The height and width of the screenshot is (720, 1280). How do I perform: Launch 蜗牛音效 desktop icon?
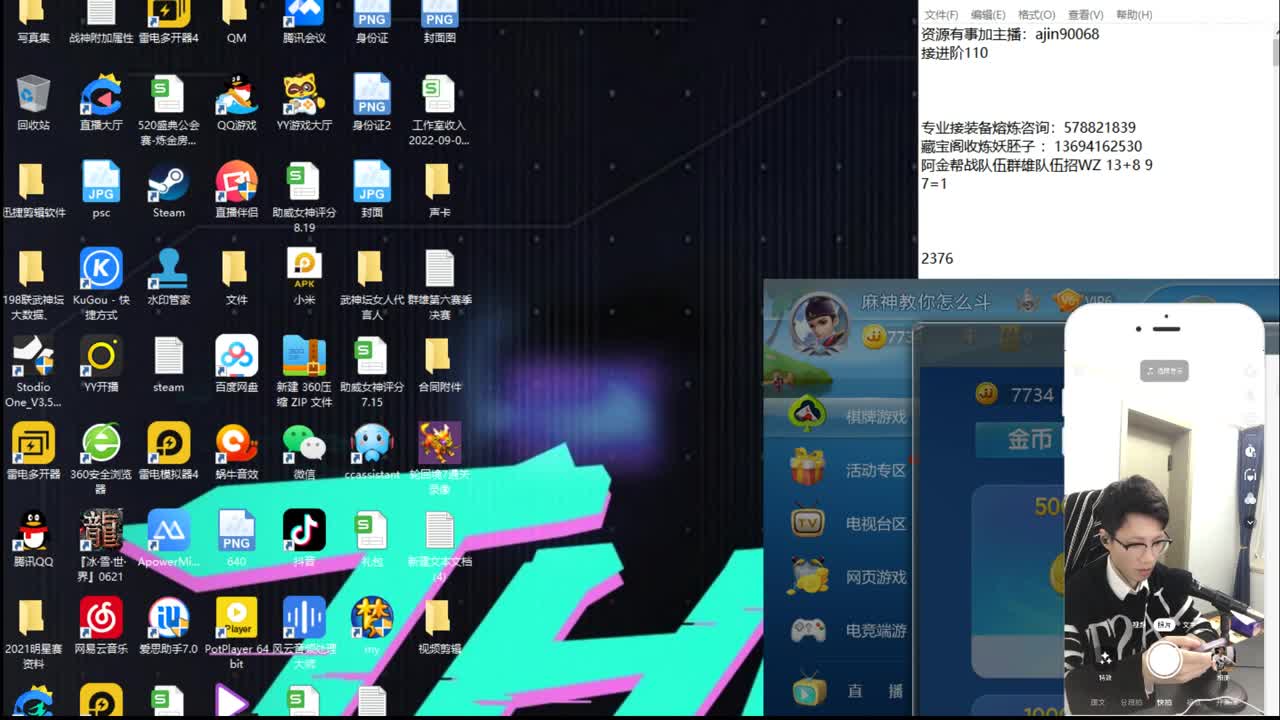tap(237, 451)
